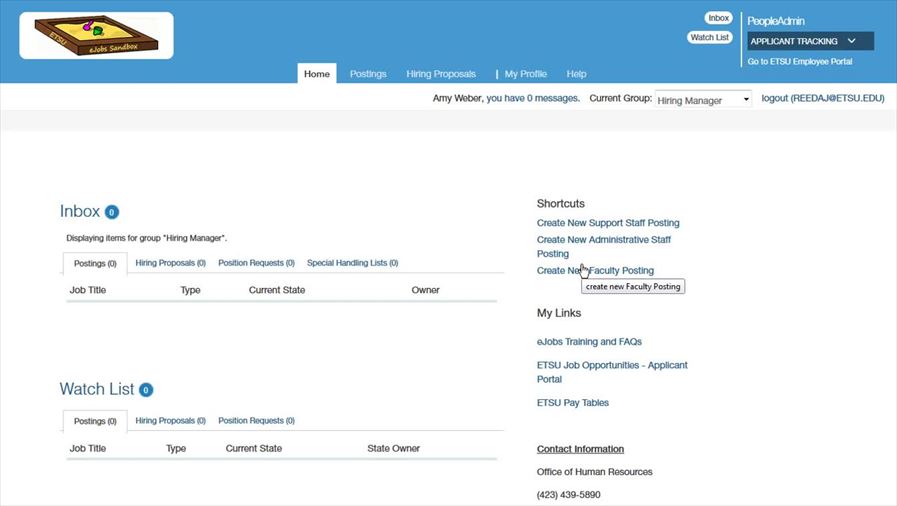Click Create New Faculty Posting link
This screenshot has width=897, height=506.
tap(595, 271)
